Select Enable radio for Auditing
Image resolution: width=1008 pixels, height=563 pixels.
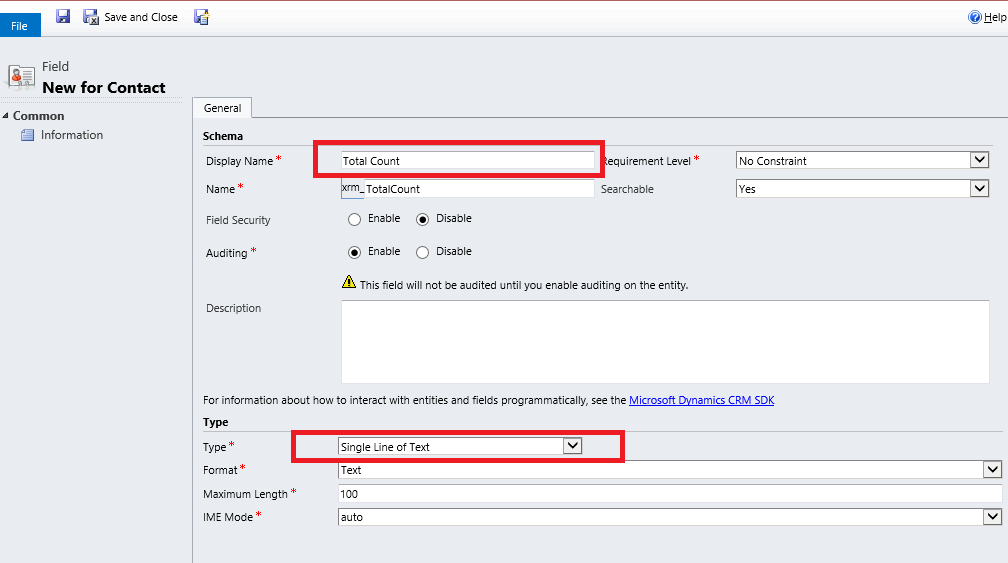[354, 253]
